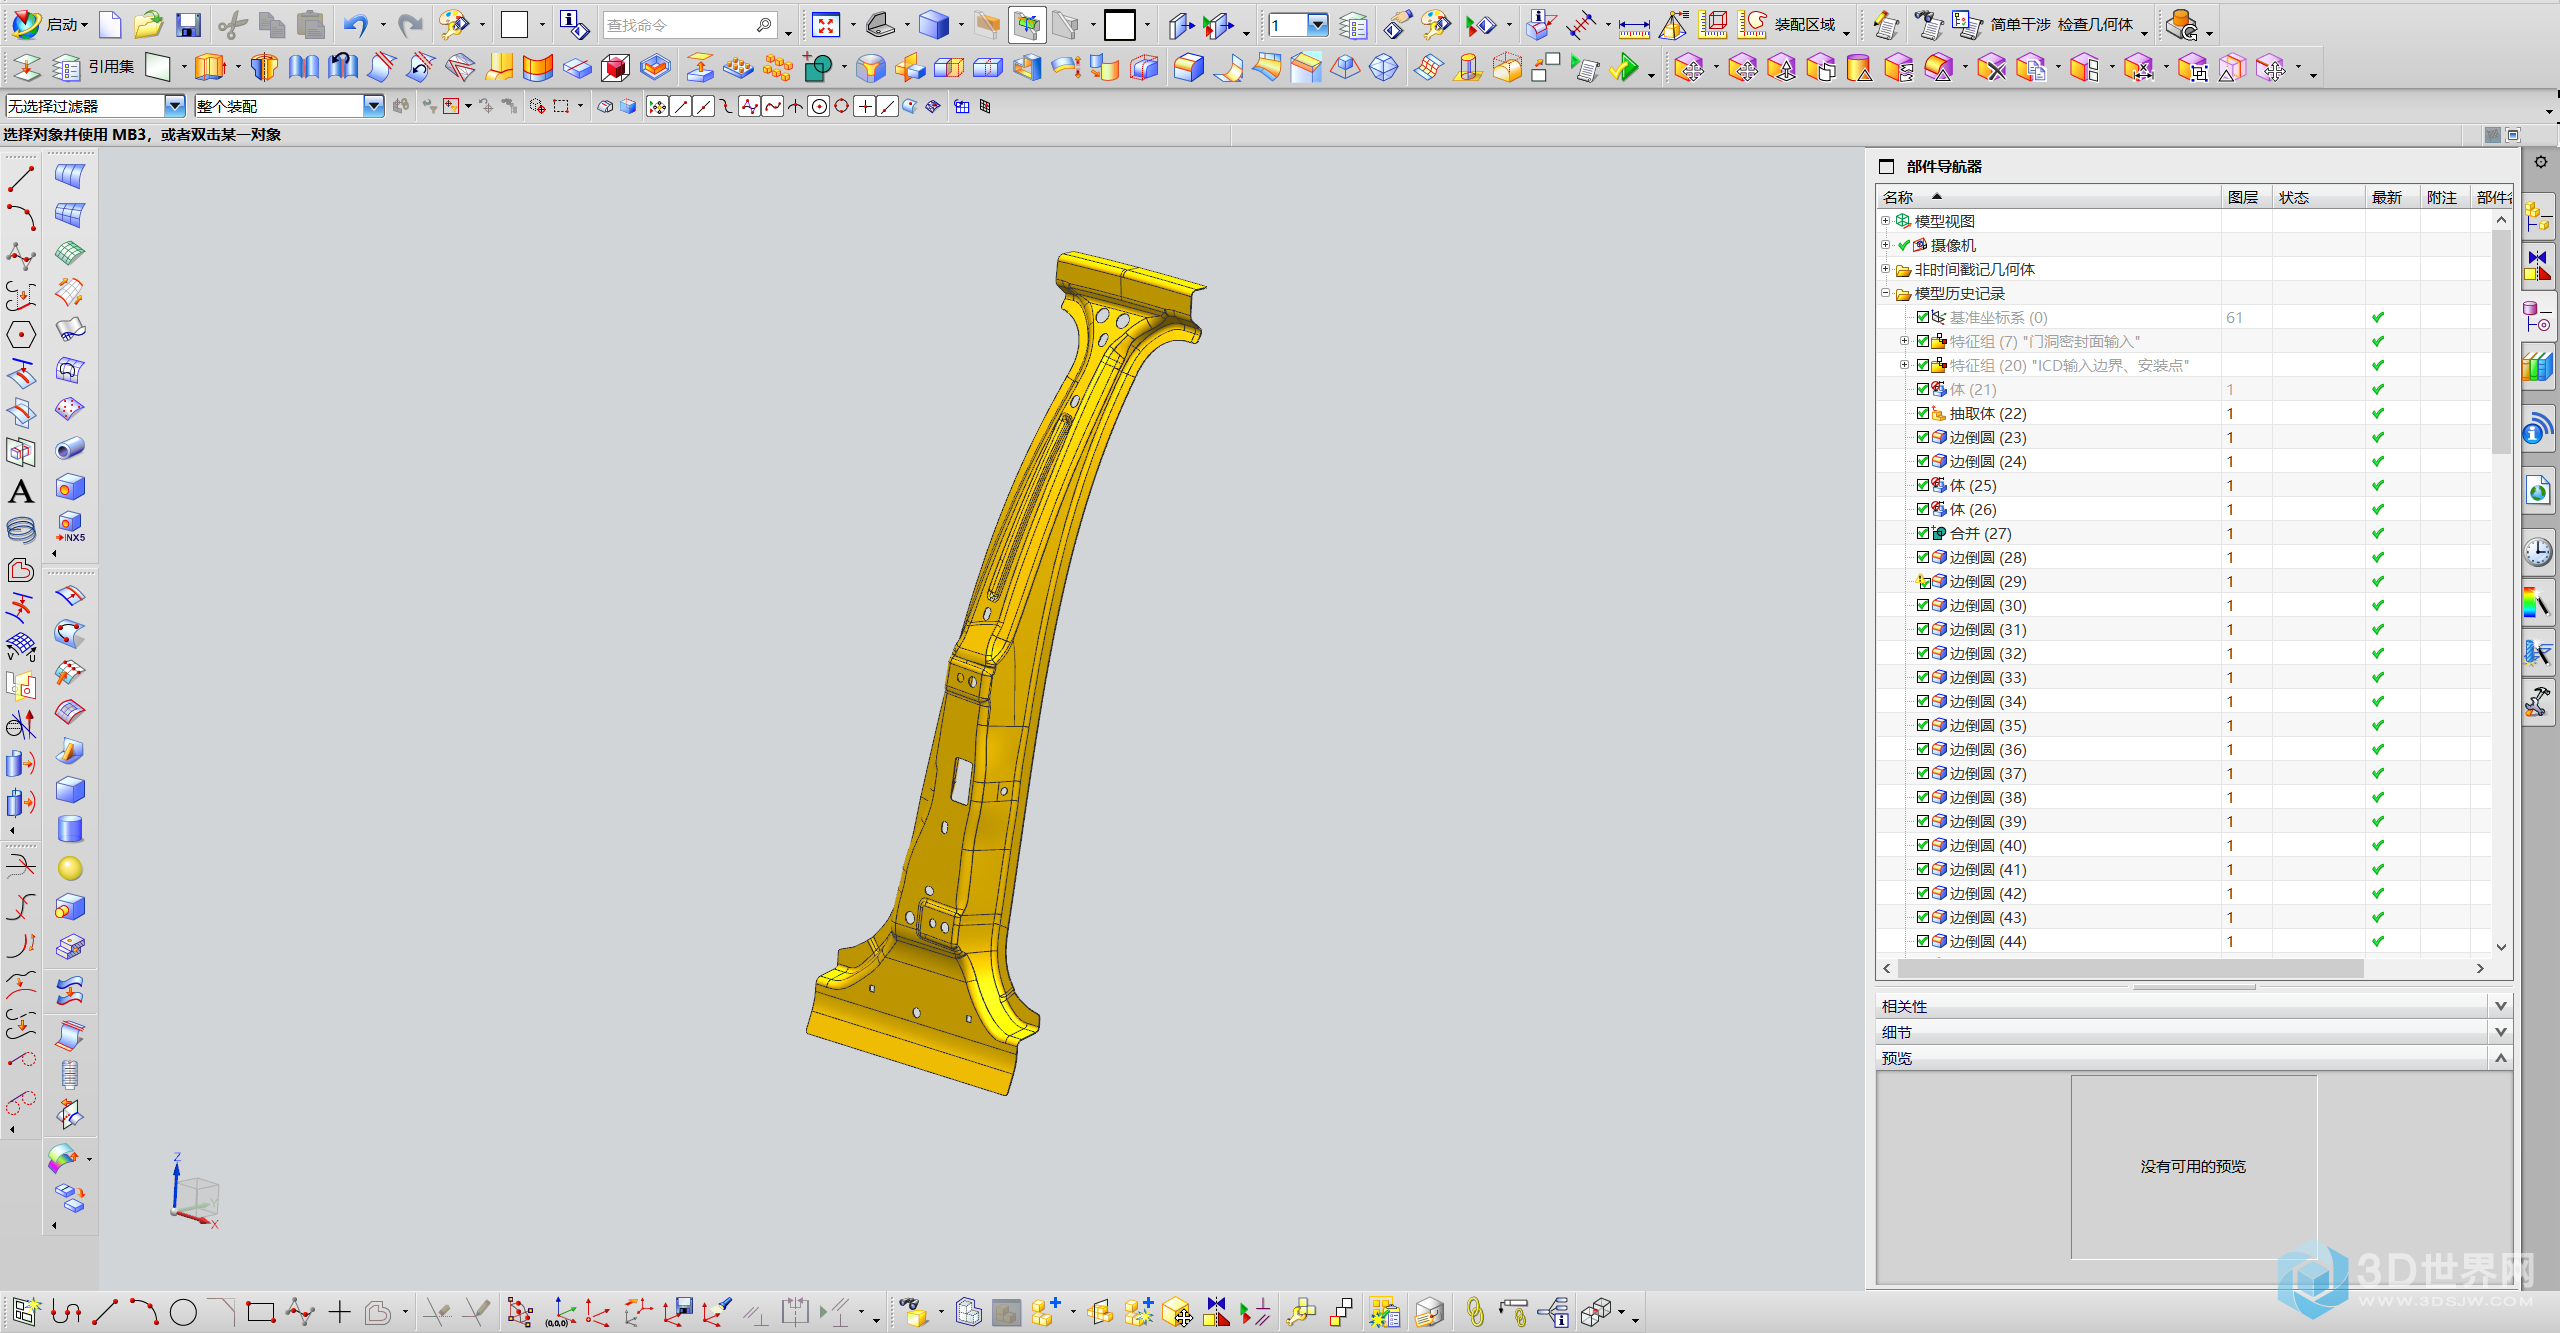Click the Paste clipboard icon
The width and height of the screenshot is (2560, 1333).
[x=311, y=24]
